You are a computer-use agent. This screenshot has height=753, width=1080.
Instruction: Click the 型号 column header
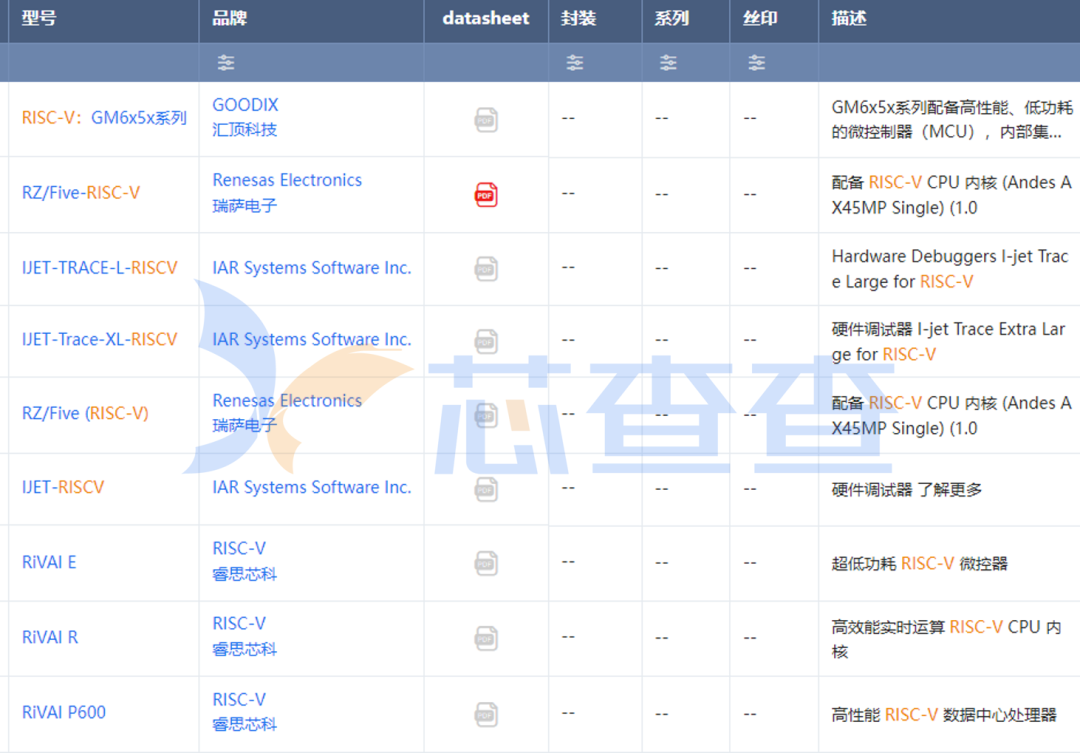(x=39, y=19)
